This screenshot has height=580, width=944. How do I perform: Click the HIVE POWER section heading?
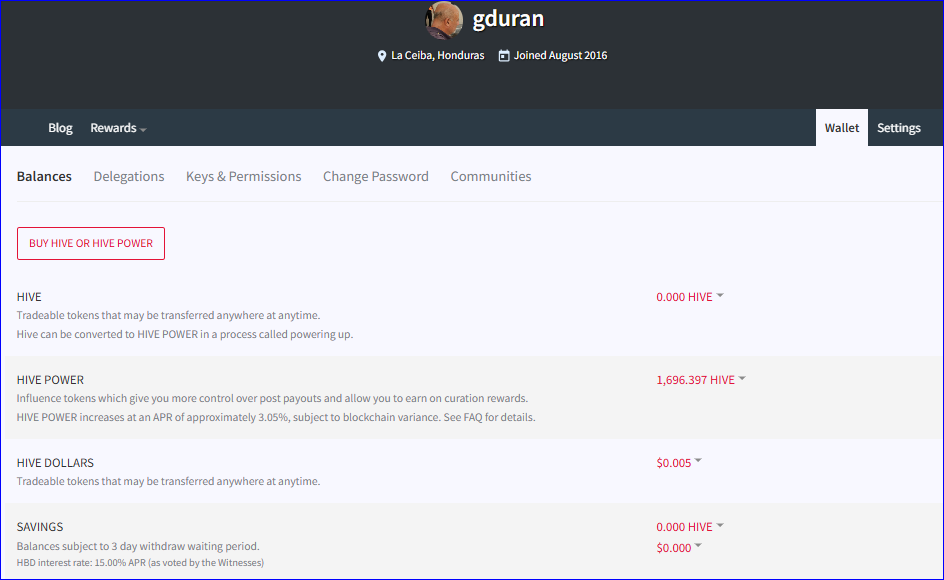[x=50, y=380]
